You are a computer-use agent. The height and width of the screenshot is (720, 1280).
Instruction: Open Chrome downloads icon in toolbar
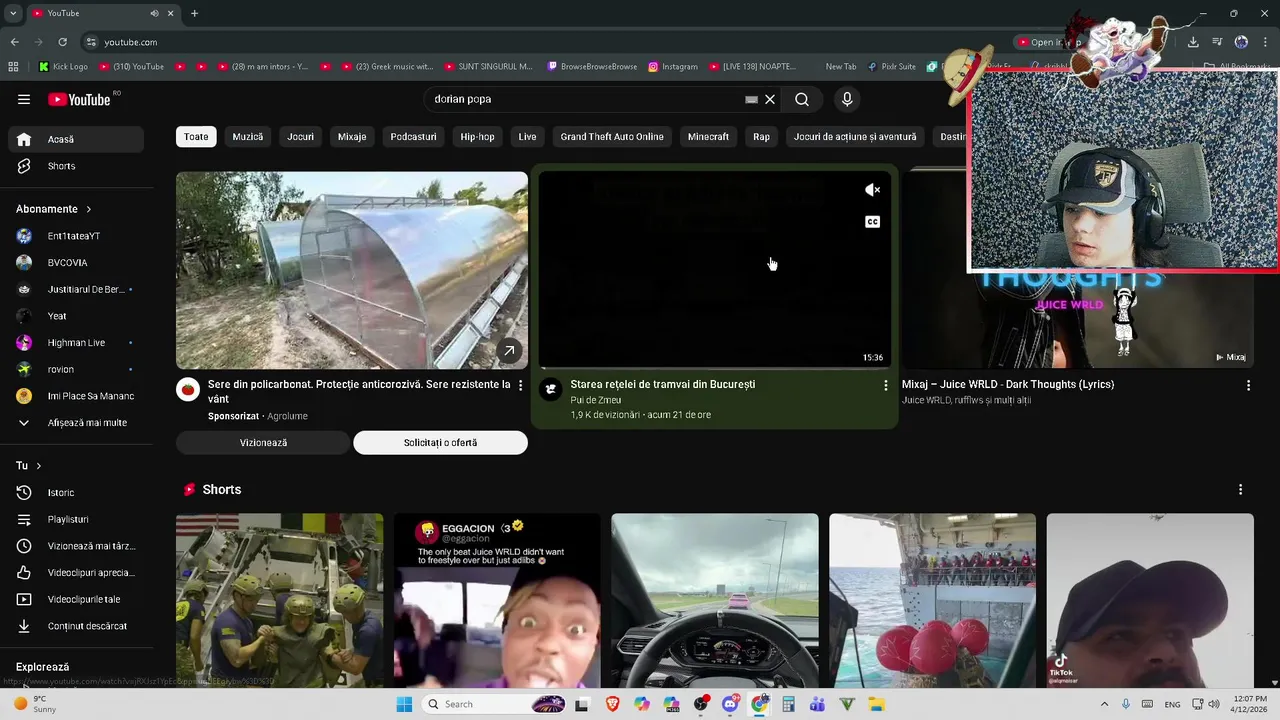point(1193,42)
